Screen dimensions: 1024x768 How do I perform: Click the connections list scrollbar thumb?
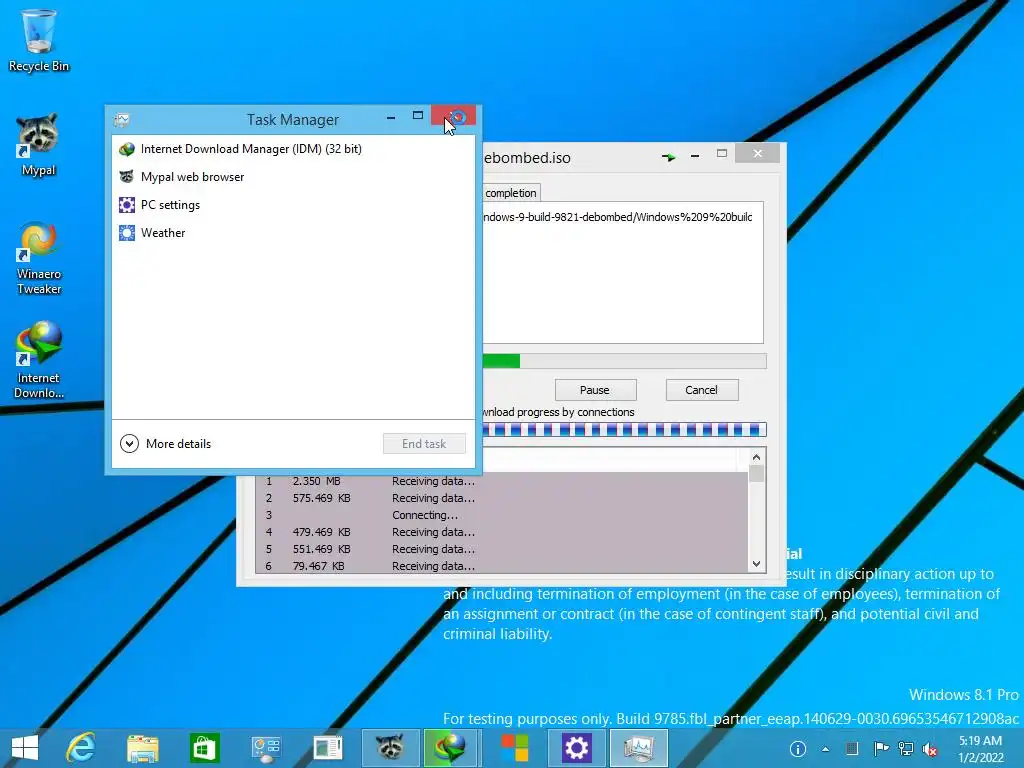point(756,473)
